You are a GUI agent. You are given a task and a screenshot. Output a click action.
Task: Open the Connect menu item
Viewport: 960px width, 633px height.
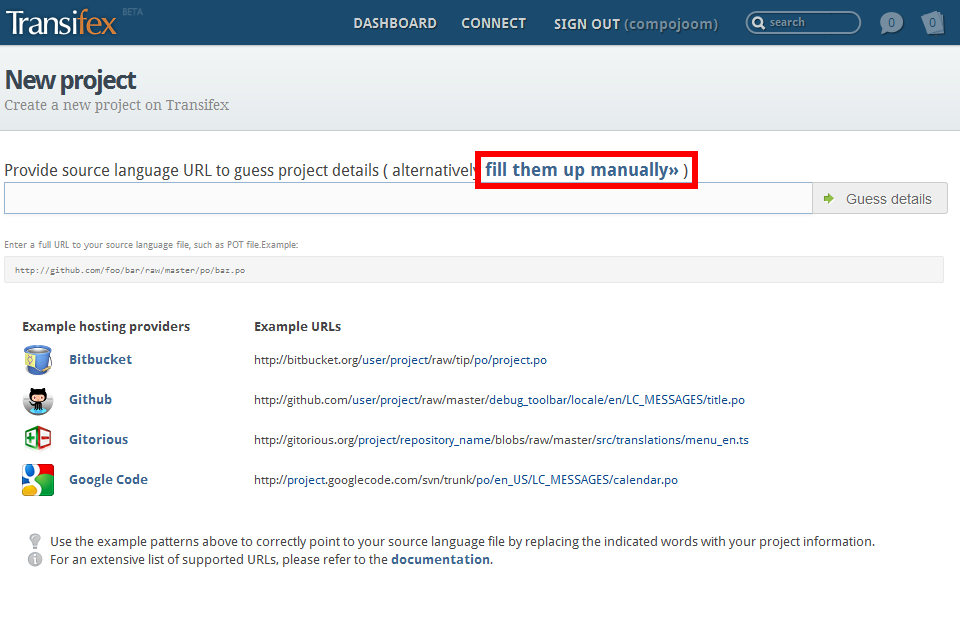pos(493,23)
